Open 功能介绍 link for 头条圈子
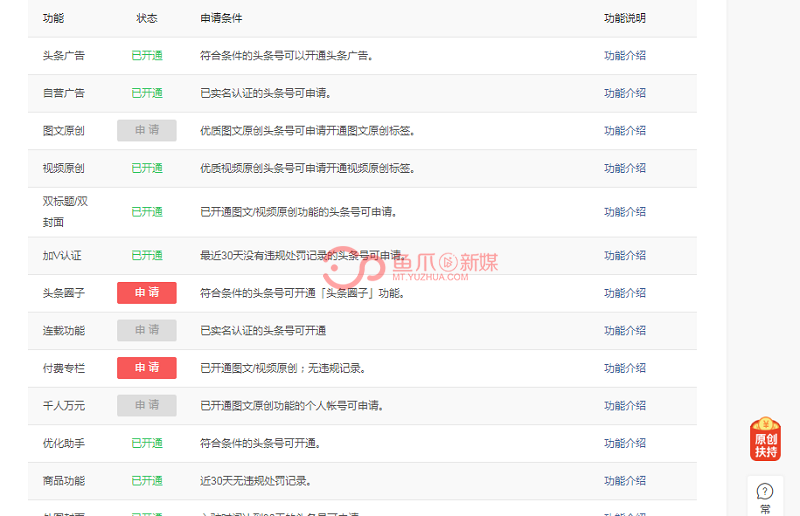 [x=625, y=293]
